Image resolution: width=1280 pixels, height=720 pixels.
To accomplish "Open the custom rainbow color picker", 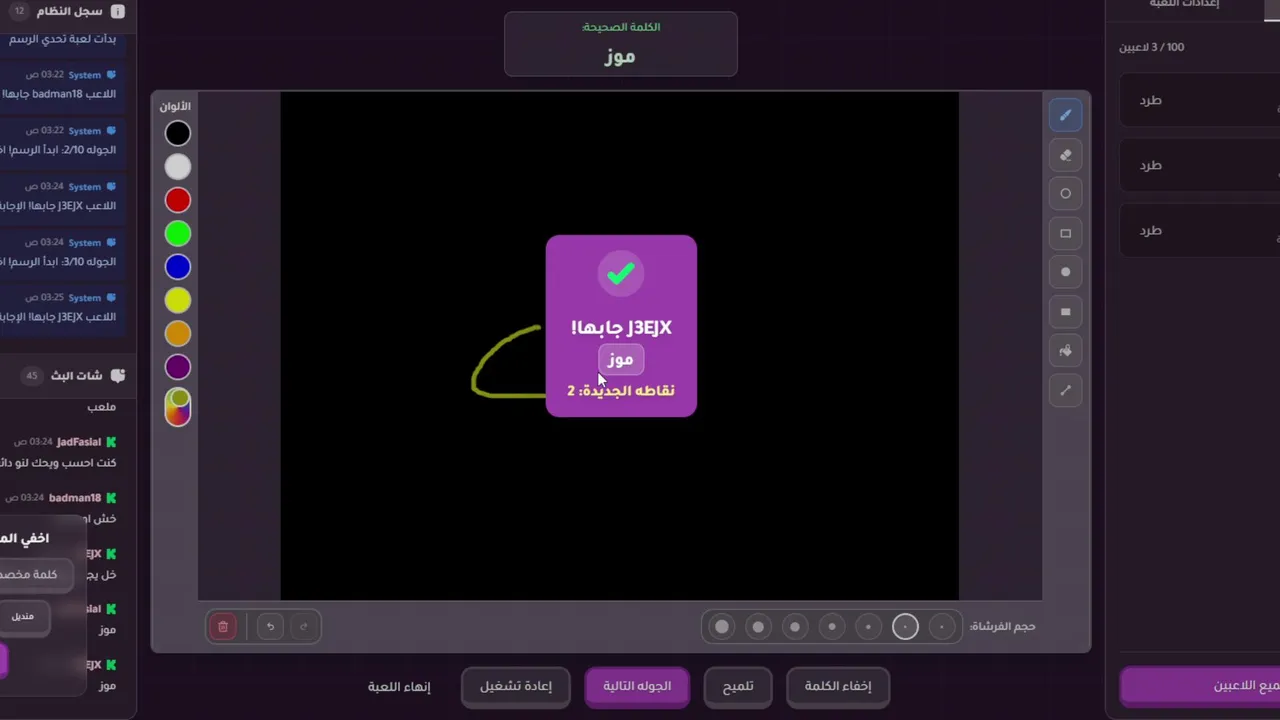I will (178, 407).
